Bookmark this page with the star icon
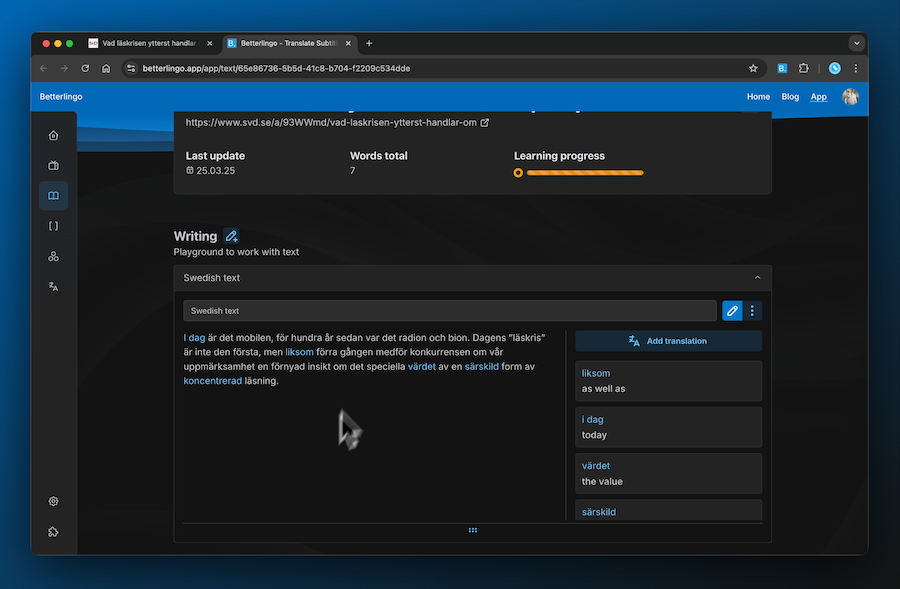The width and height of the screenshot is (900, 589). tap(753, 68)
